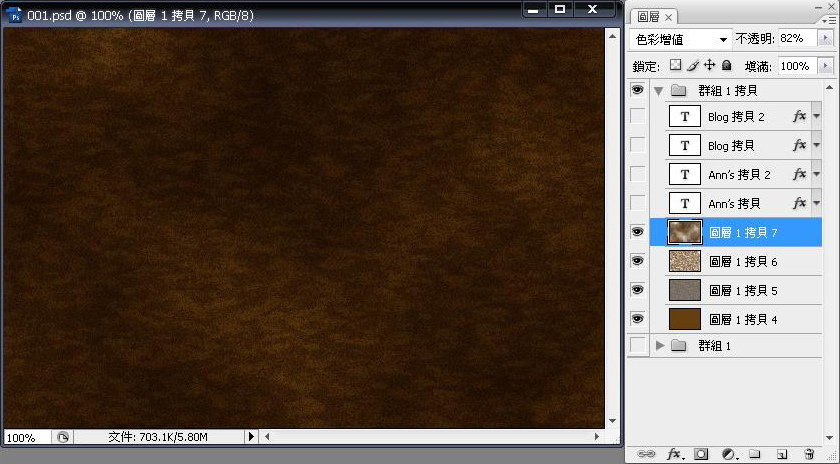
Task: Expand effects of Blog 拷貝 layer
Action: point(816,145)
